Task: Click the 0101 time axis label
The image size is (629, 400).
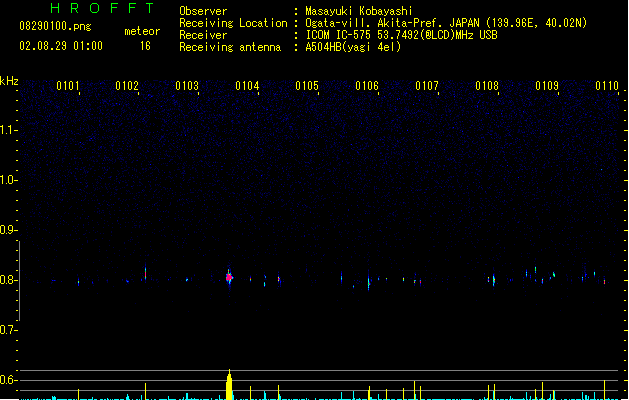Action: point(68,86)
